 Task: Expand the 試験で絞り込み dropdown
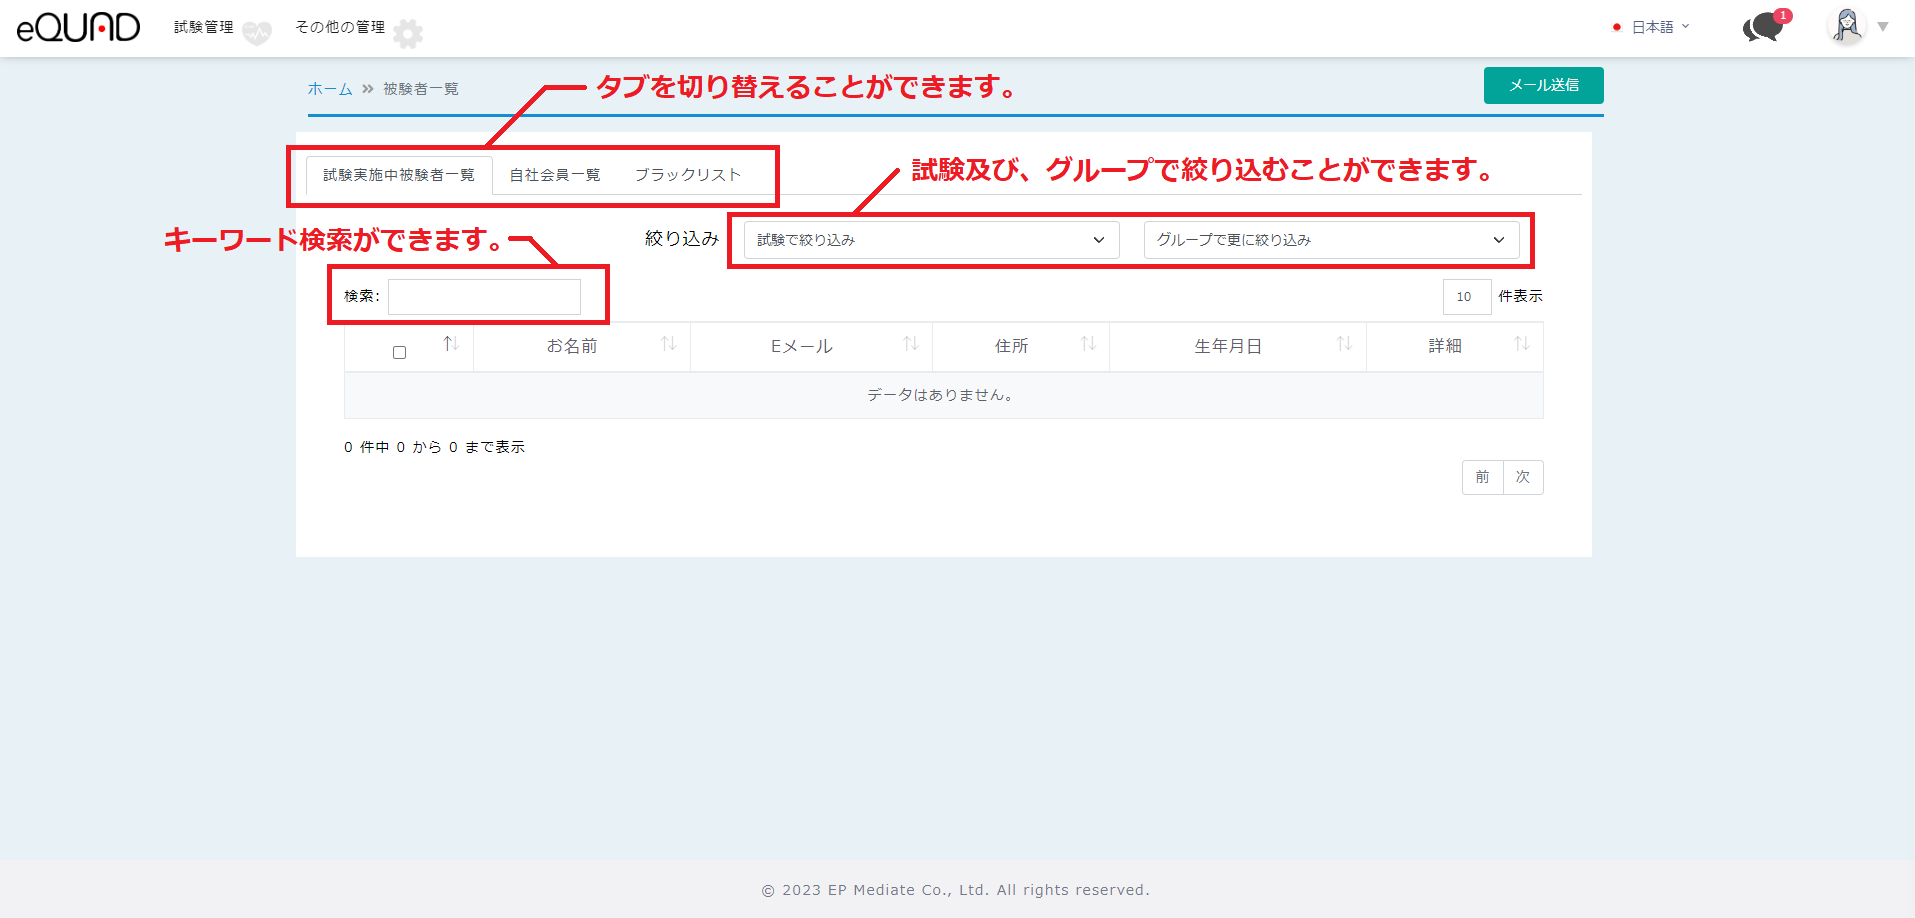[x=931, y=240]
